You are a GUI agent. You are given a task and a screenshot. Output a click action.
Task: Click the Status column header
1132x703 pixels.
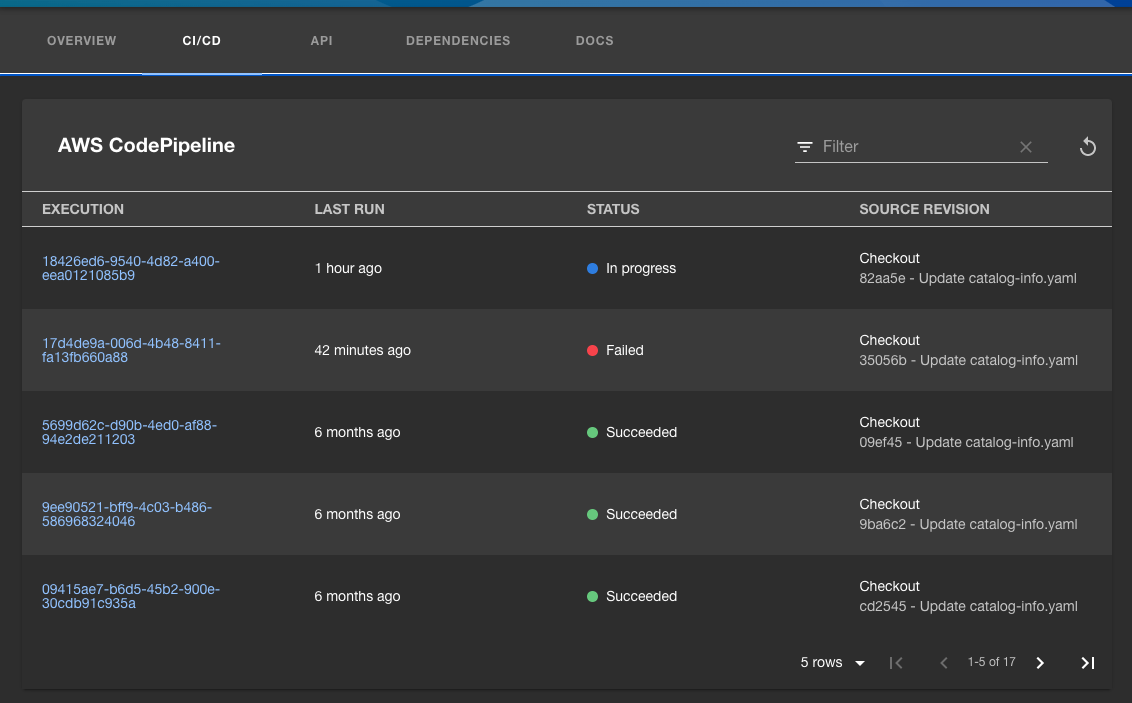pyautogui.click(x=613, y=209)
